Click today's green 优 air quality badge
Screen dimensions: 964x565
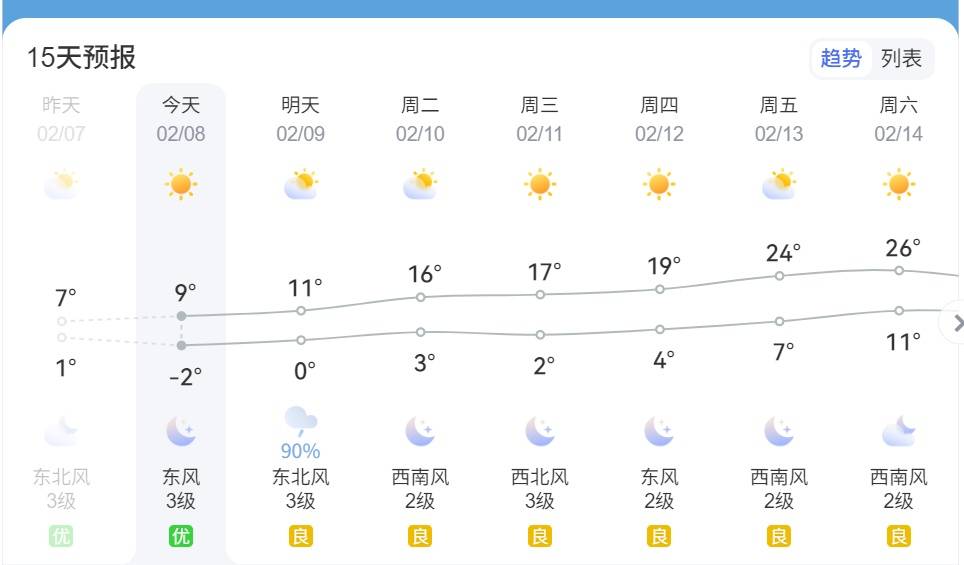tap(181, 537)
